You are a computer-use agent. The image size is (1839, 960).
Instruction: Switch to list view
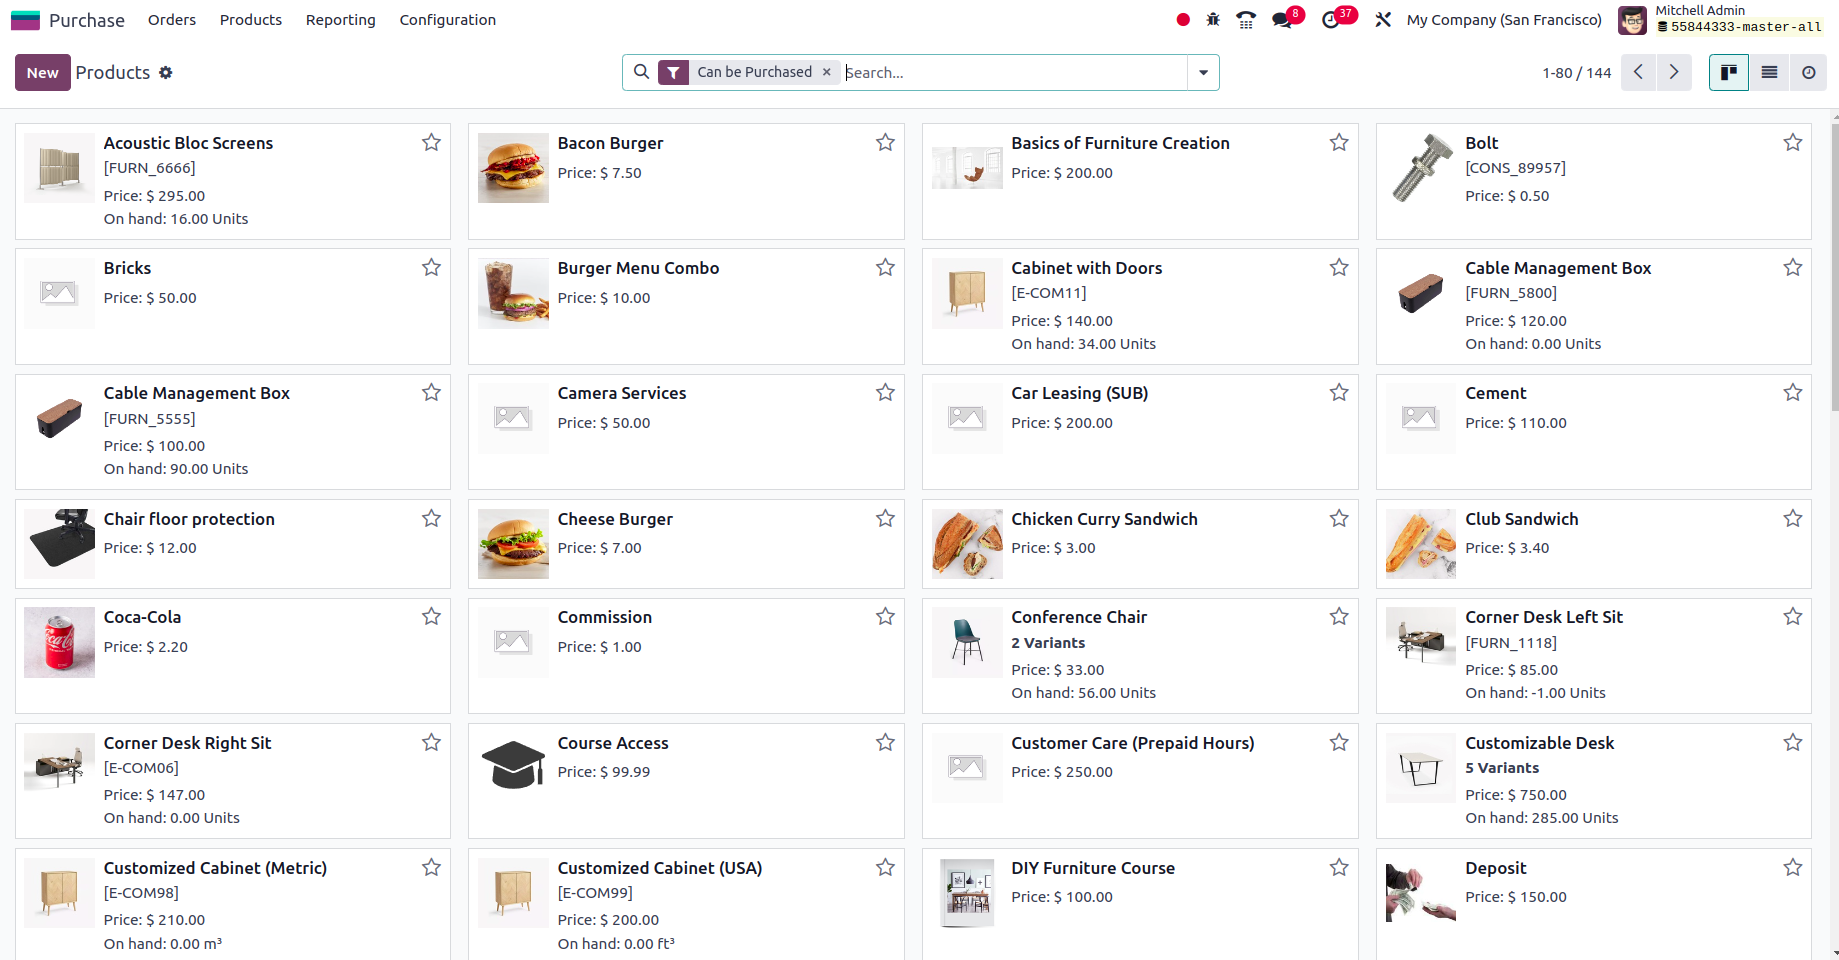tap(1768, 72)
